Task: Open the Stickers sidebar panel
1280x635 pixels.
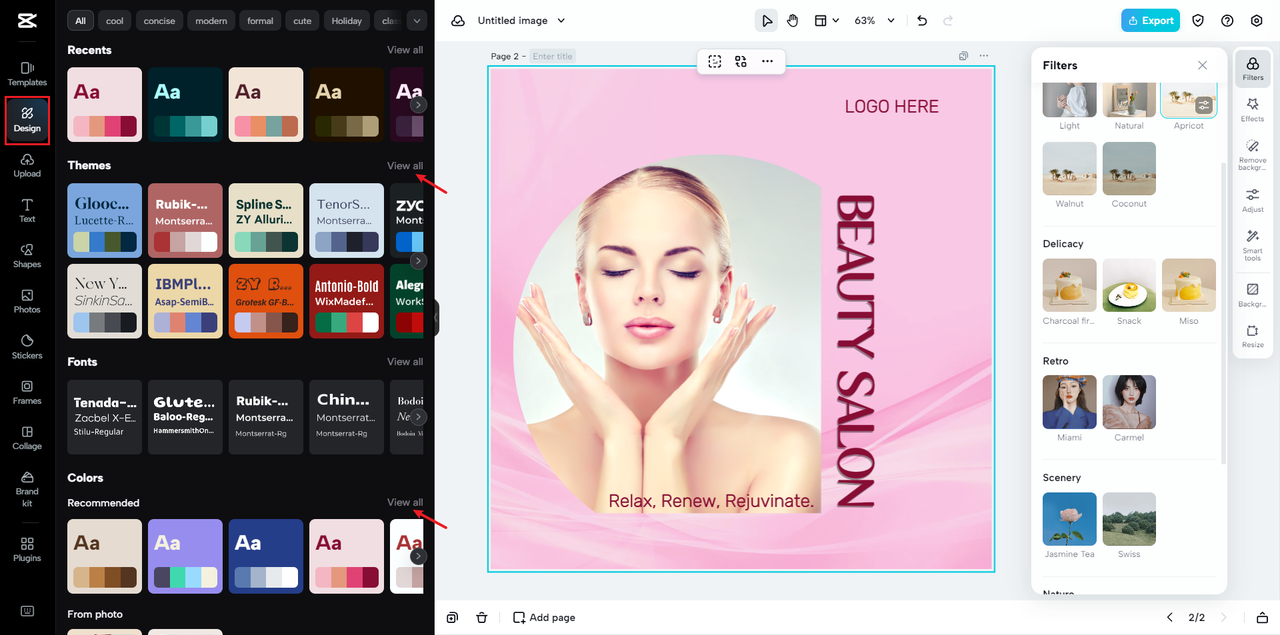Action: [27, 347]
